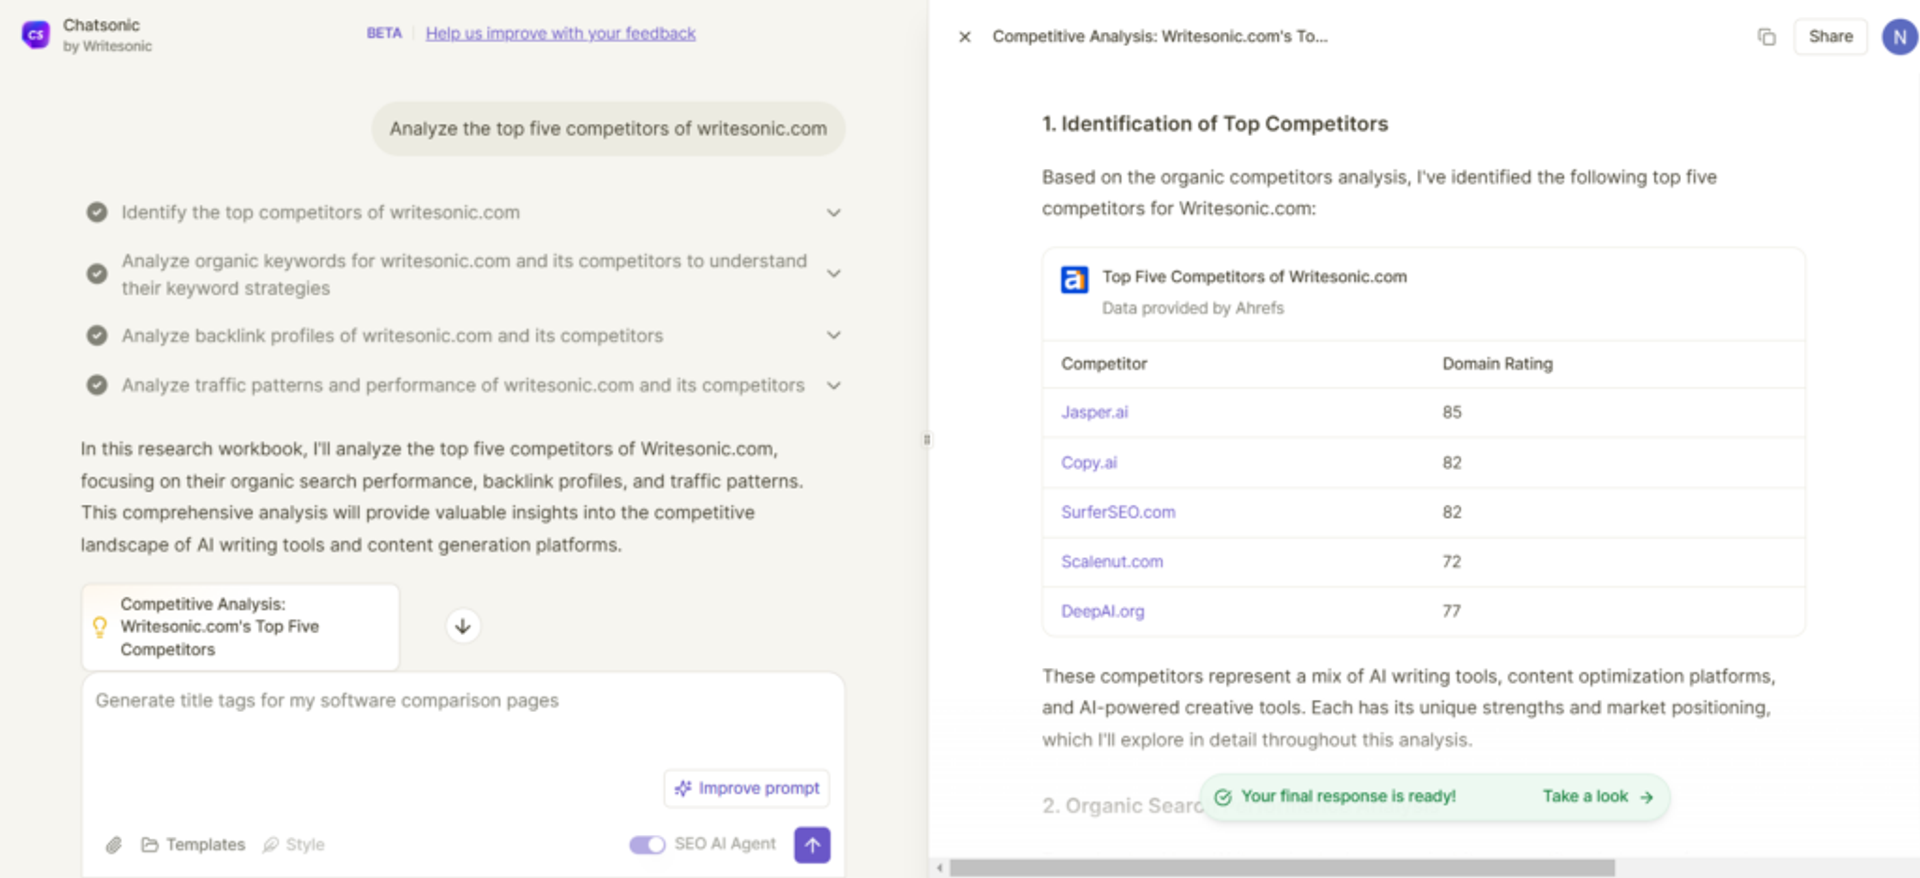Image resolution: width=1920 pixels, height=878 pixels.
Task: Expand the traffic patterns step
Action: (x=833, y=386)
